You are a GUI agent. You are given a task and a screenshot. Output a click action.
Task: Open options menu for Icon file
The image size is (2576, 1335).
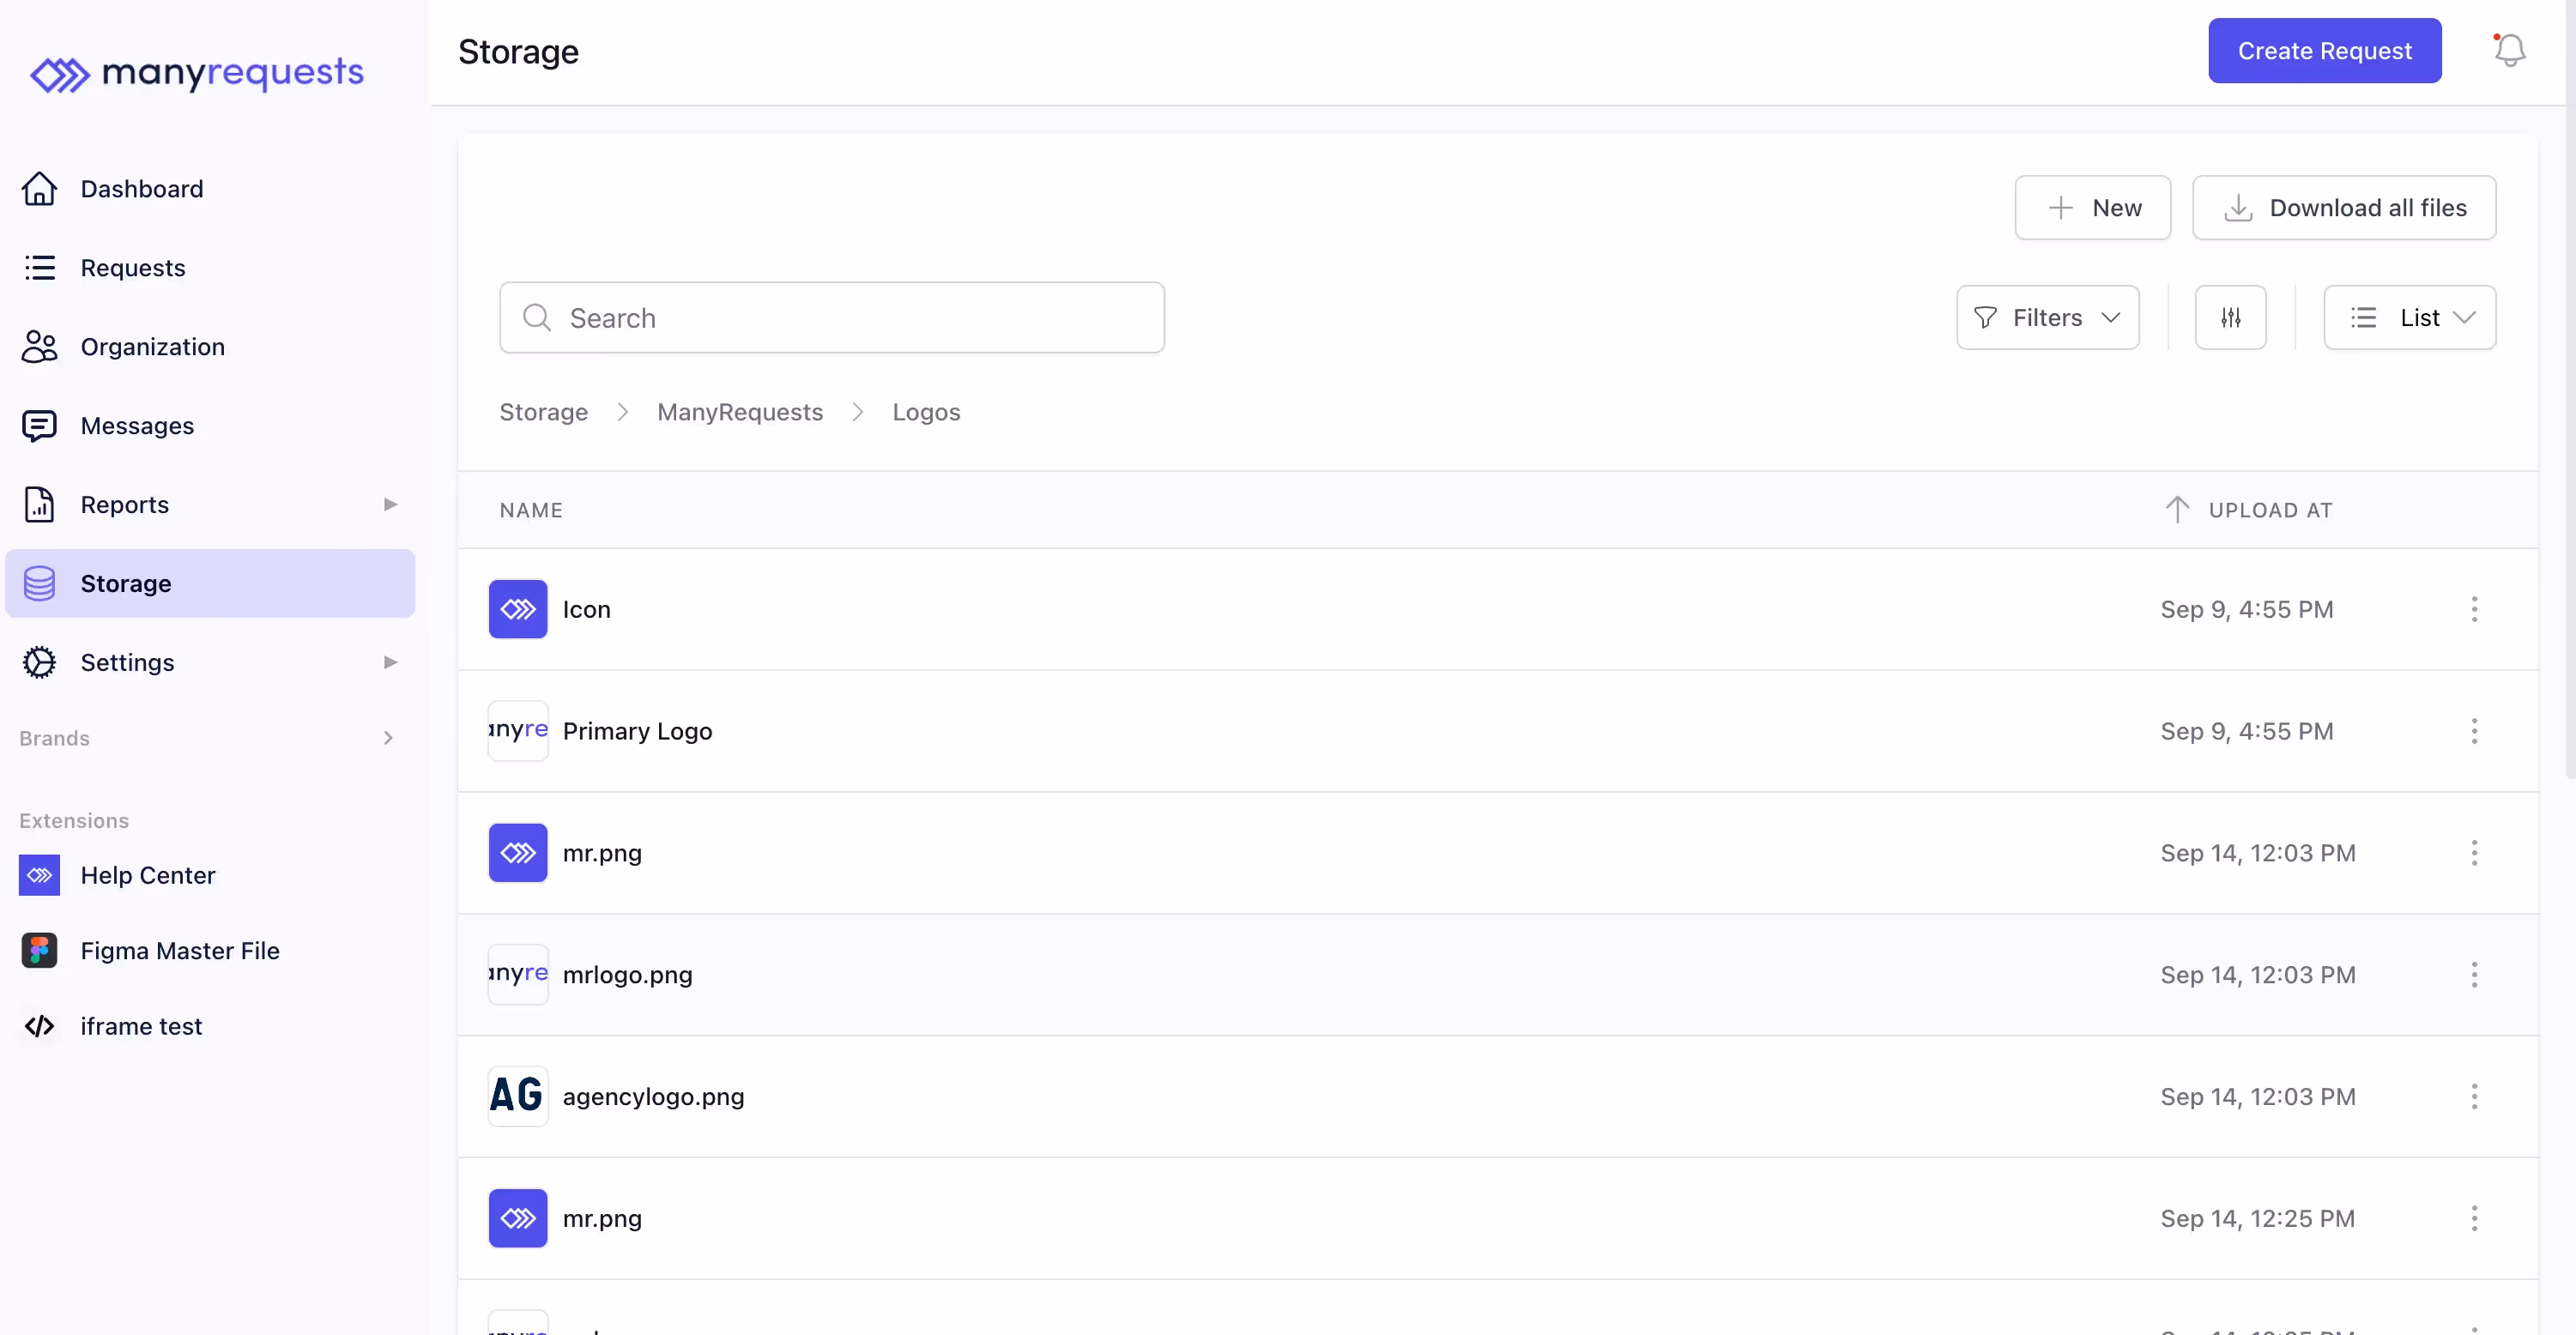[2474, 610]
